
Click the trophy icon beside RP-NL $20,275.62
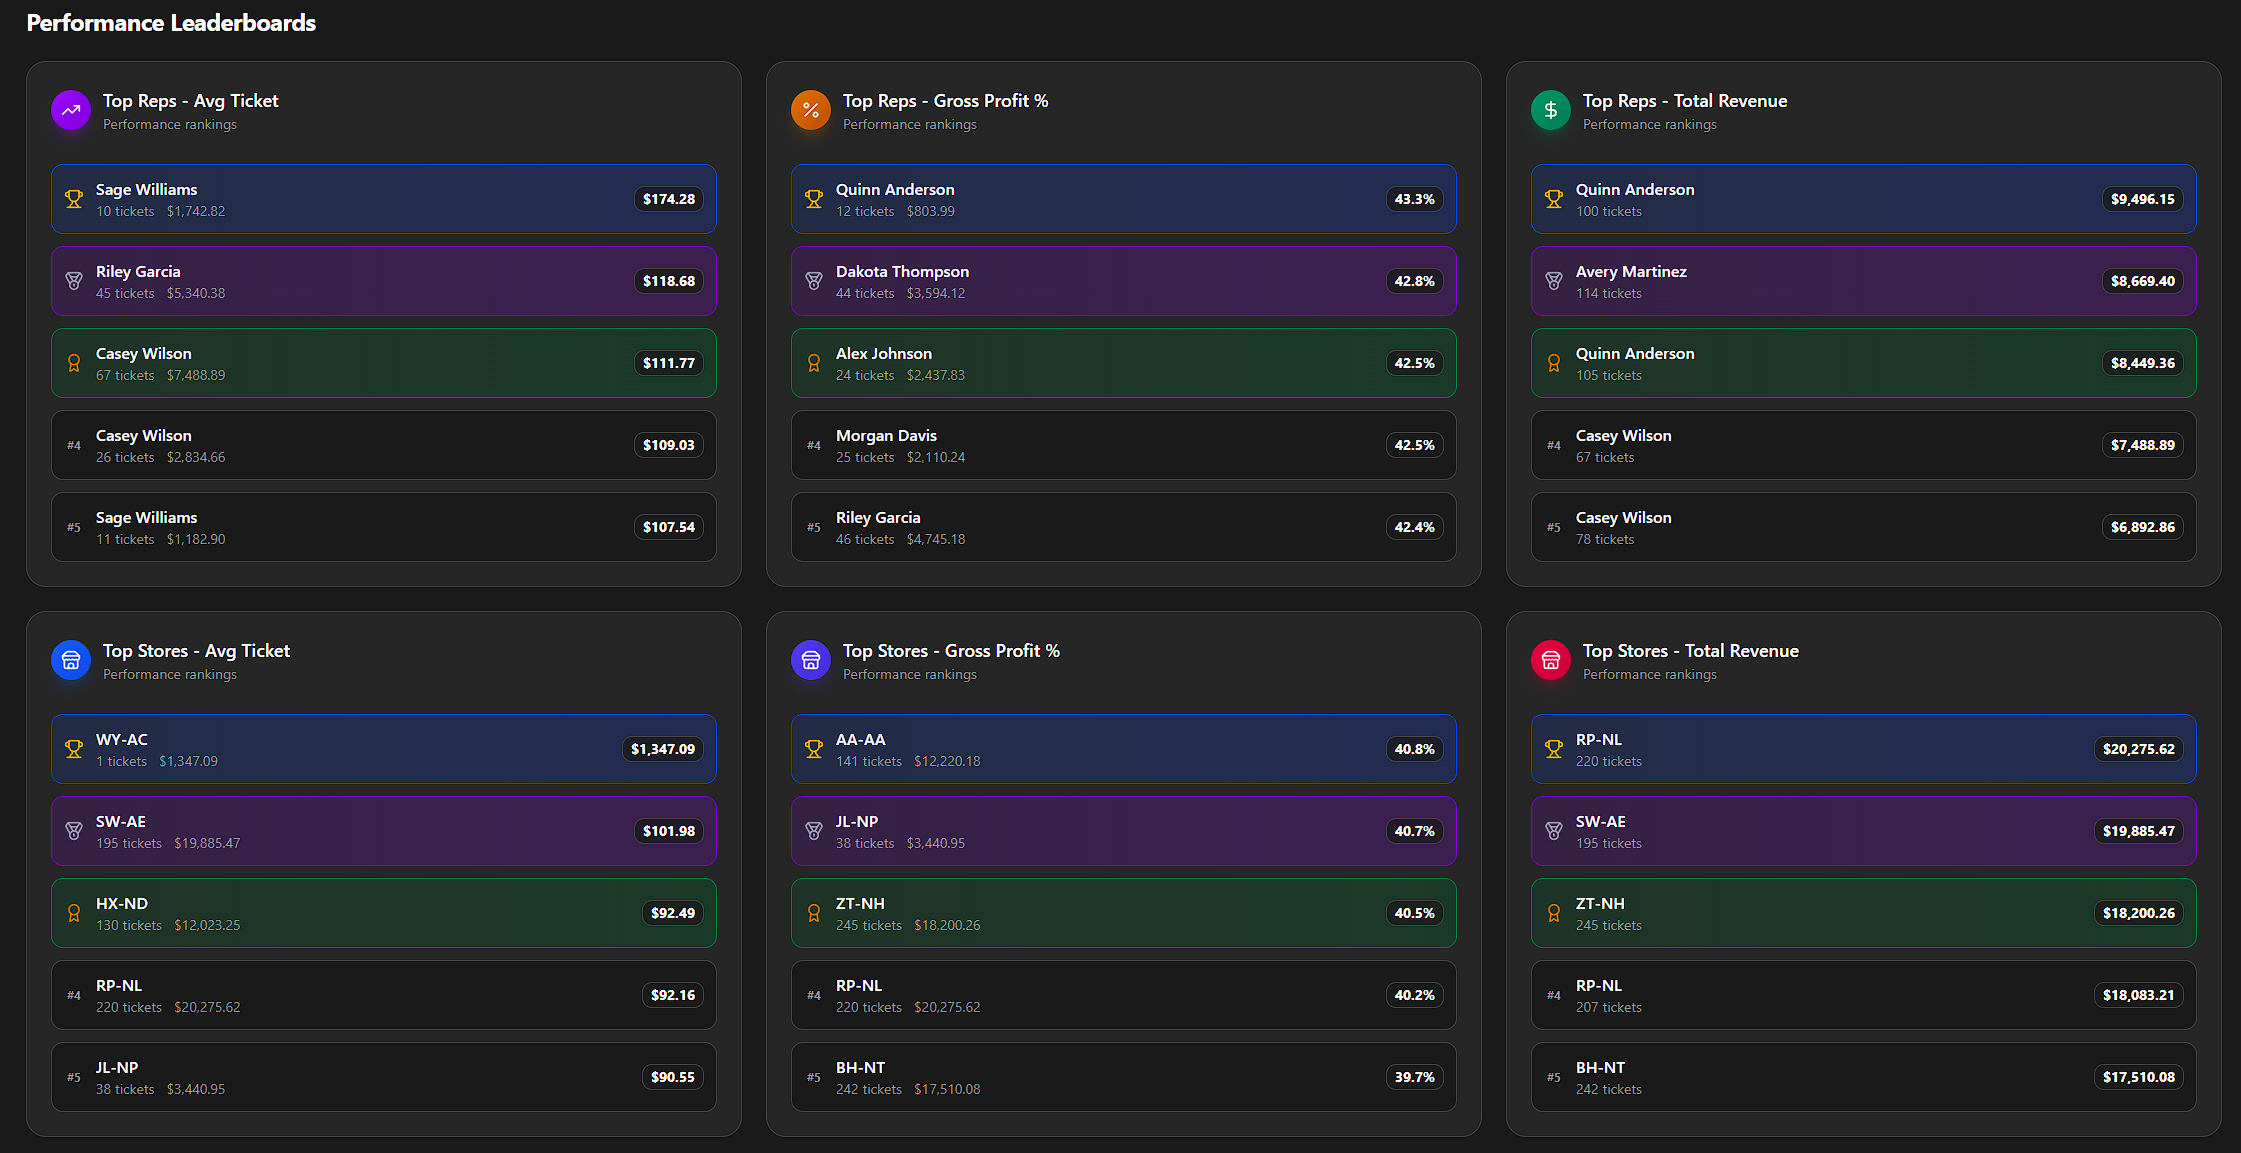(x=1554, y=749)
